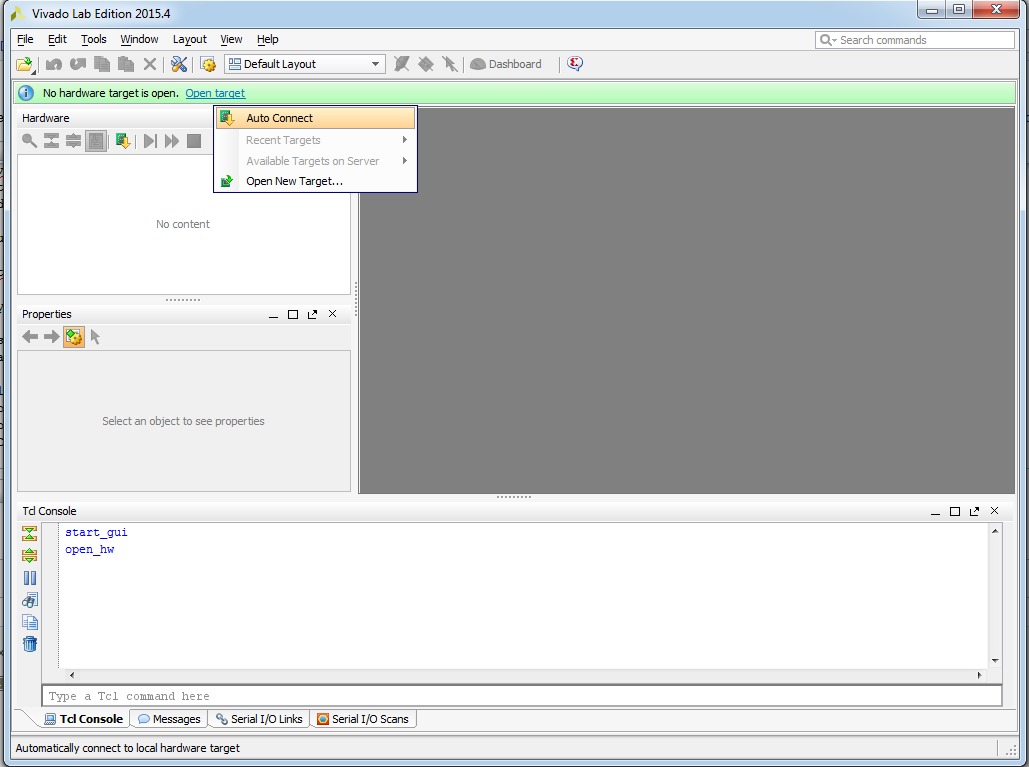The width and height of the screenshot is (1029, 767).
Task: Click the Paste toolbar icon
Action: [125, 64]
